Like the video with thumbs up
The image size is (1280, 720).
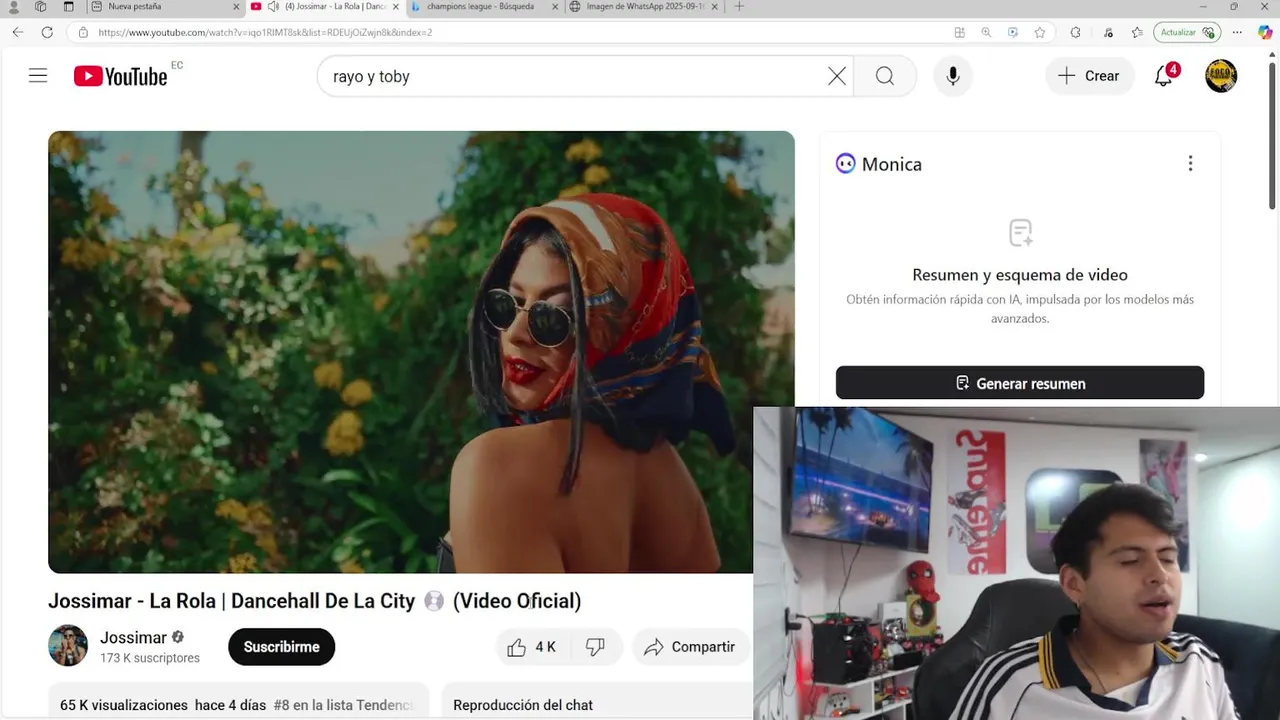531,647
